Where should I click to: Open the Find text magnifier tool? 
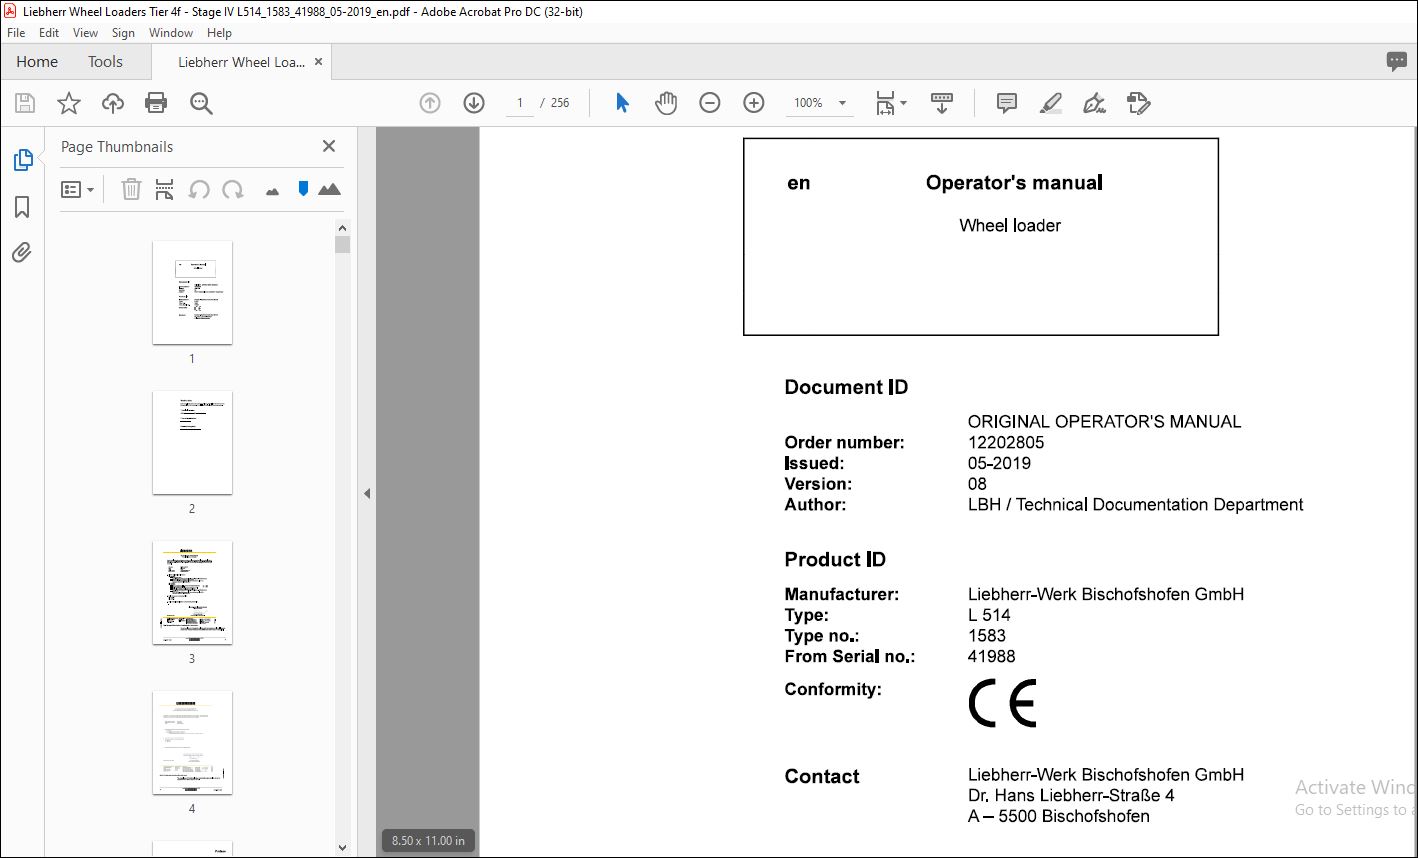[x=201, y=103]
